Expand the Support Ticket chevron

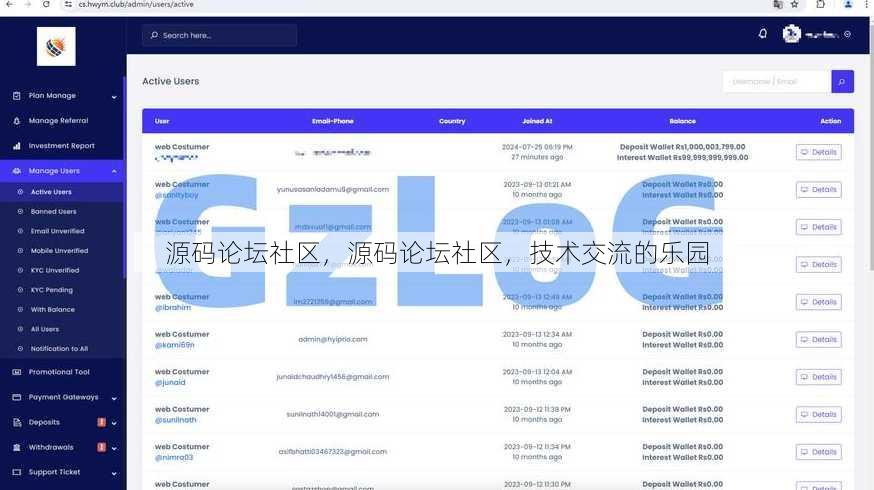pyautogui.click(x=114, y=474)
